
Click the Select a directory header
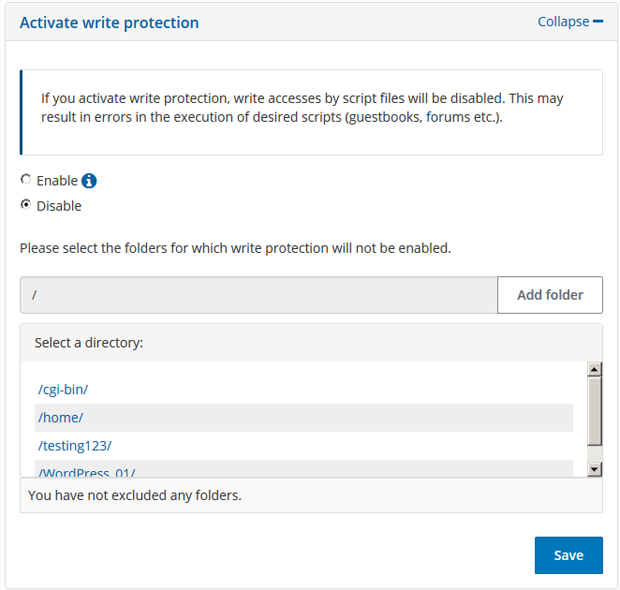[x=89, y=342]
